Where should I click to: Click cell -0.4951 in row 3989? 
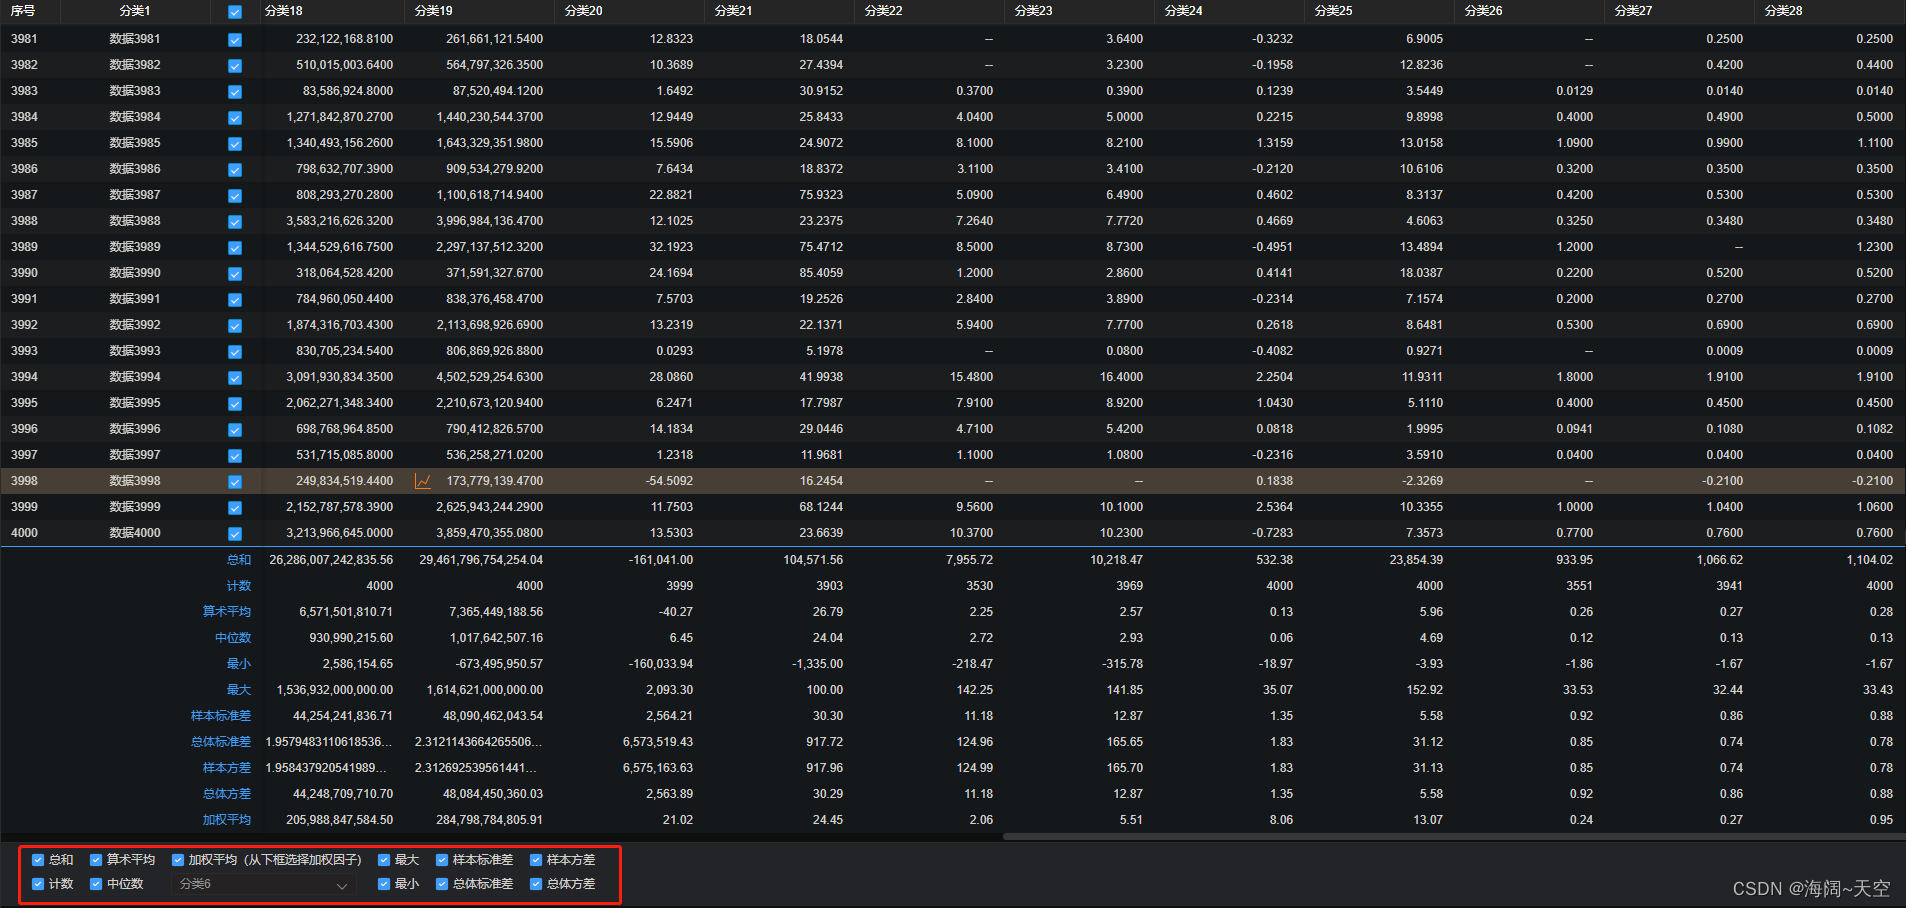click(1272, 247)
